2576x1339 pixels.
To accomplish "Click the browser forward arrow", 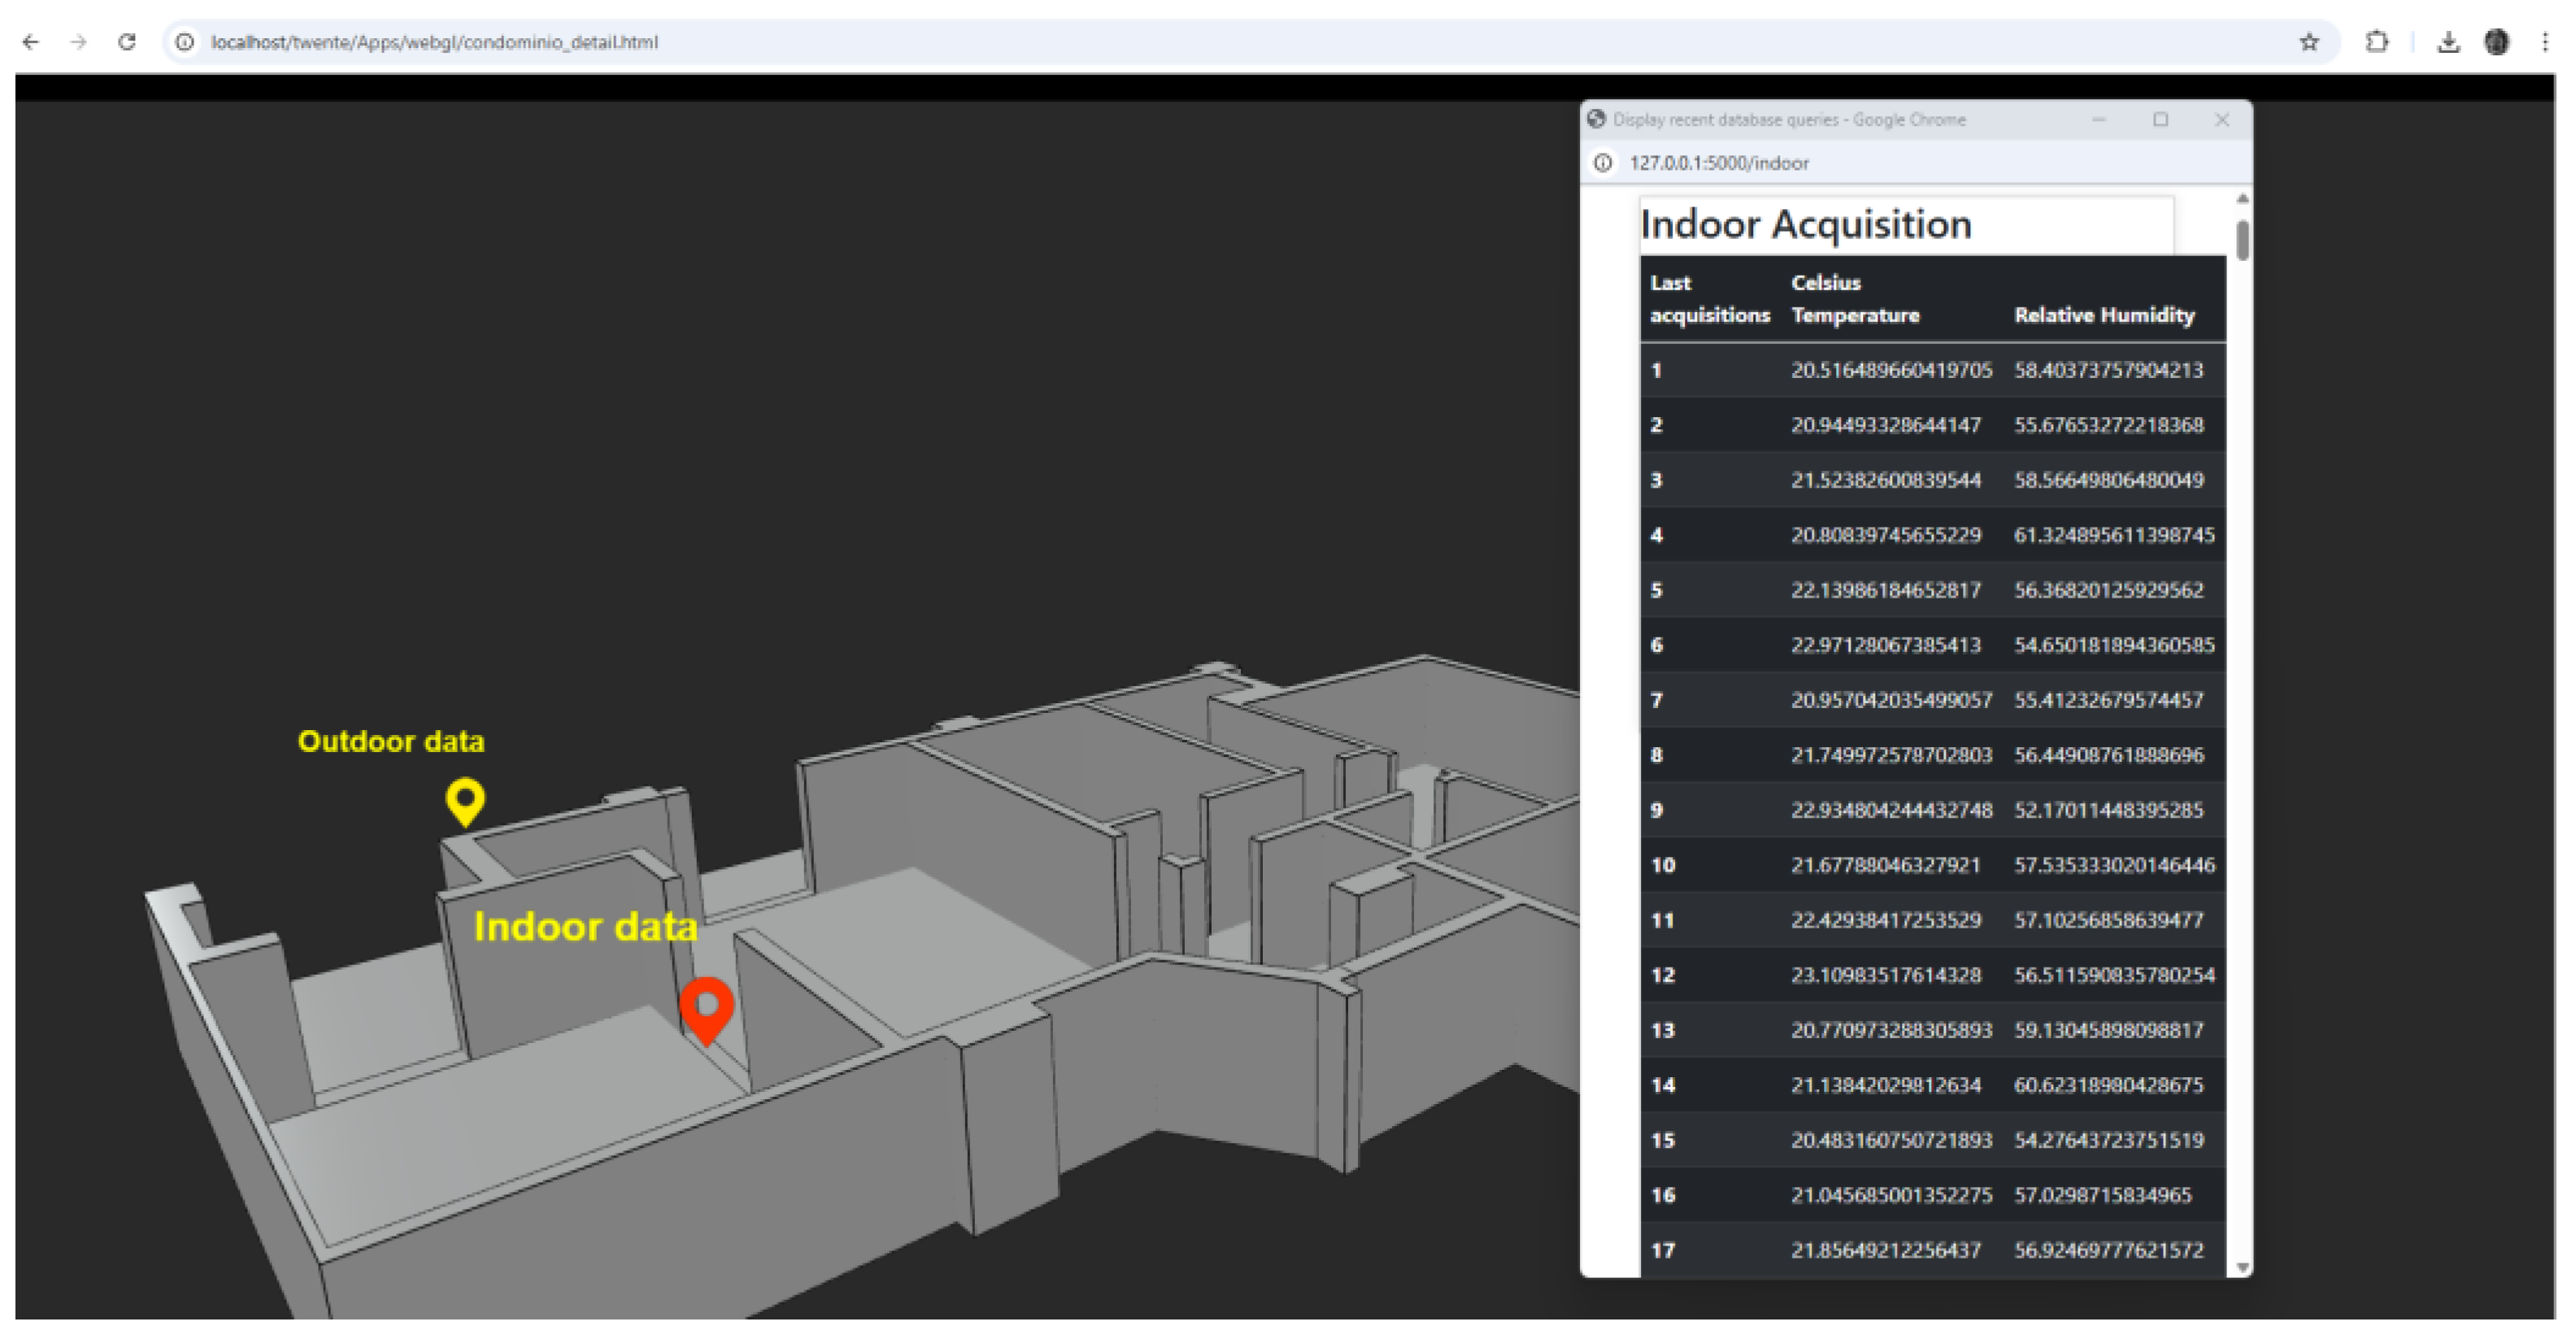I will (x=79, y=42).
